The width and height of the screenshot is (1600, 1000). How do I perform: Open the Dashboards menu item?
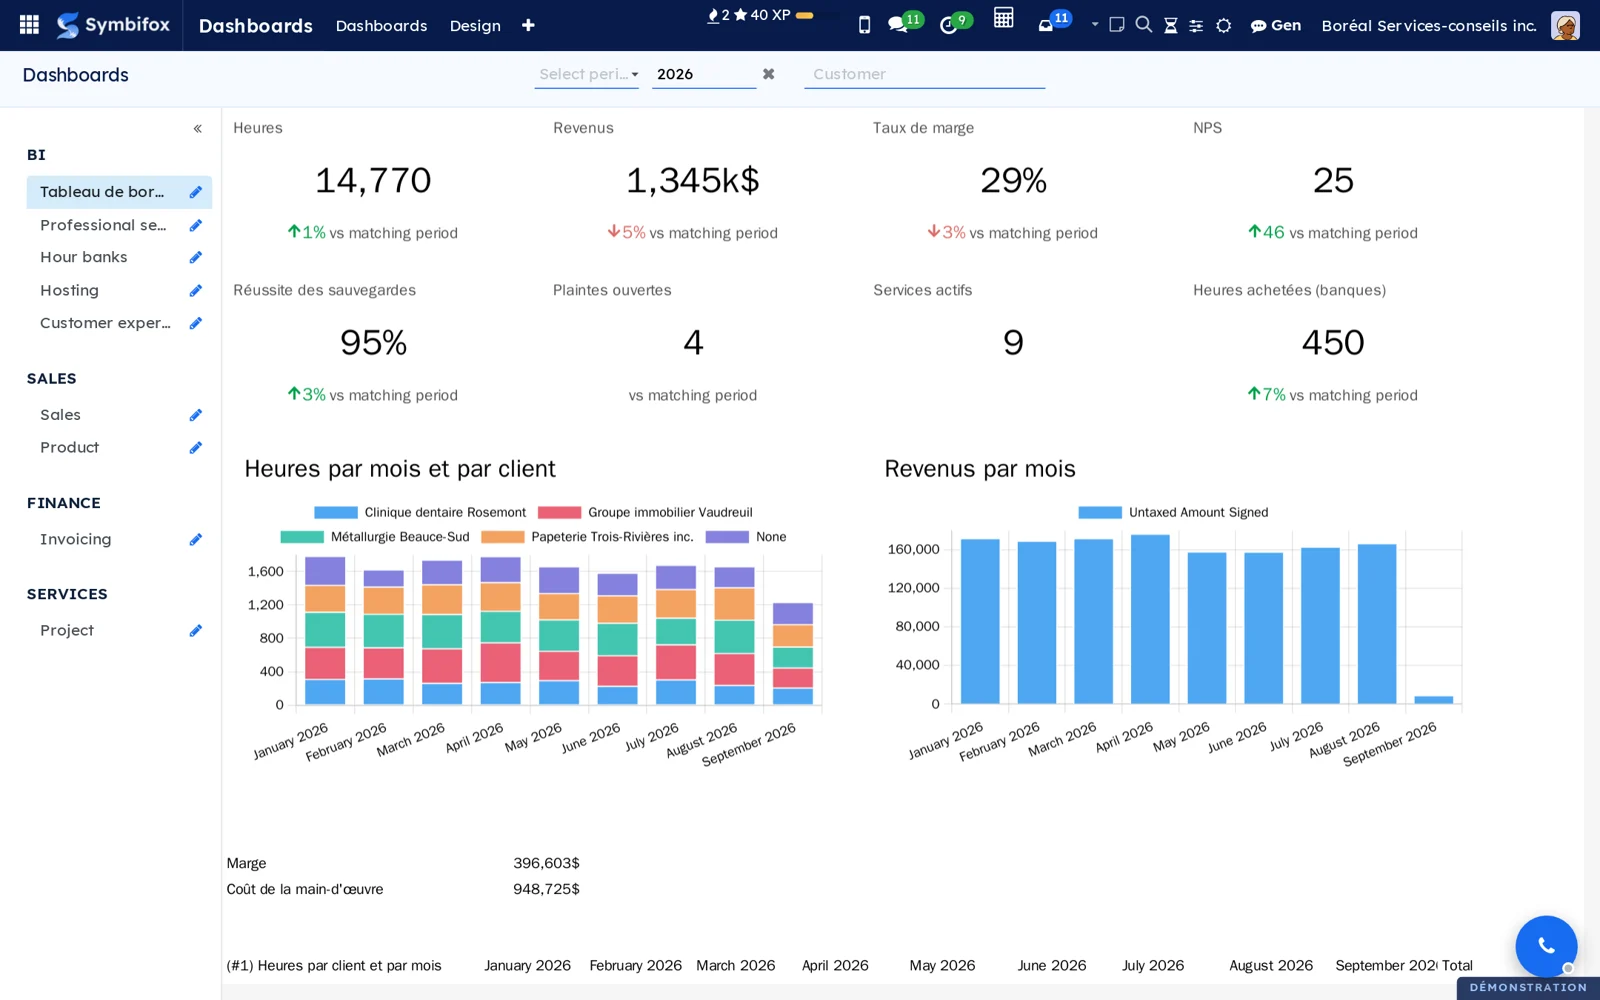[x=381, y=26]
